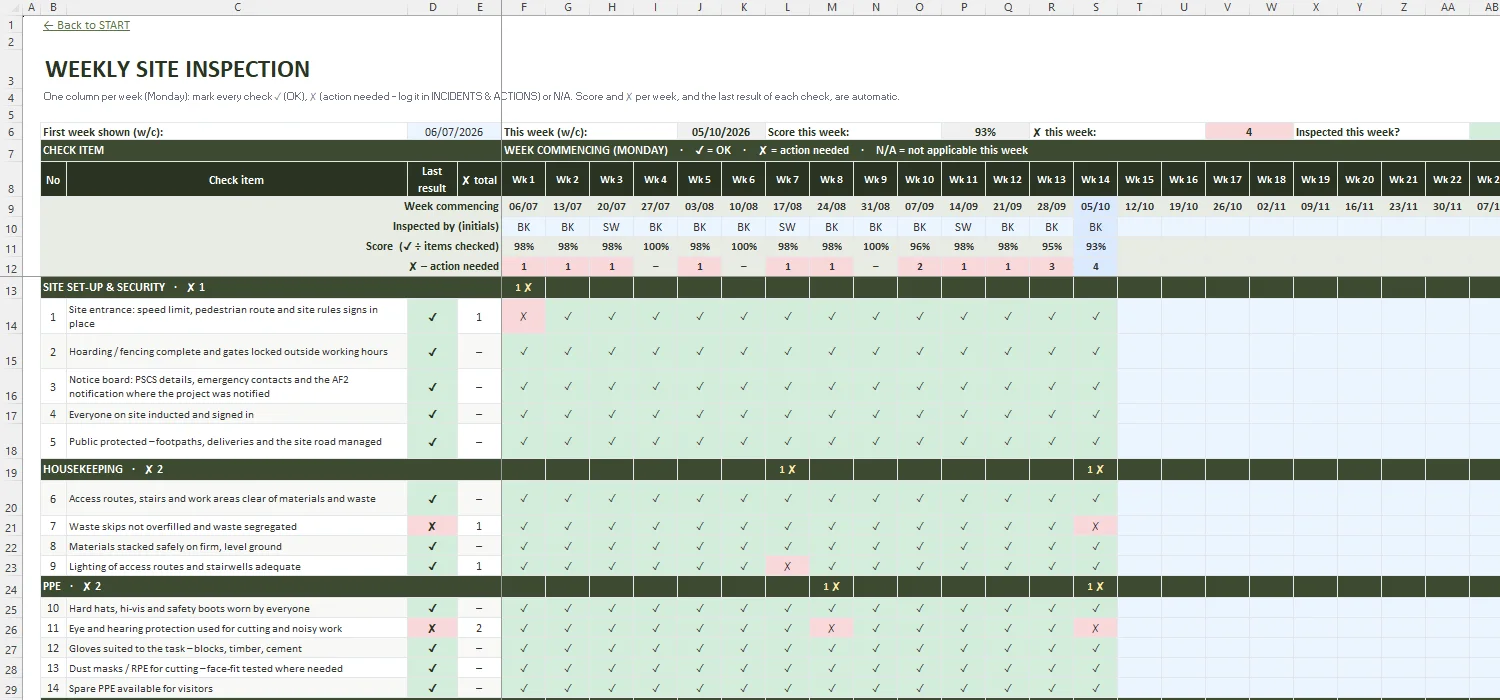
Task: Select the SITE SET-UP & SECURITY section header
Action: click(x=271, y=287)
